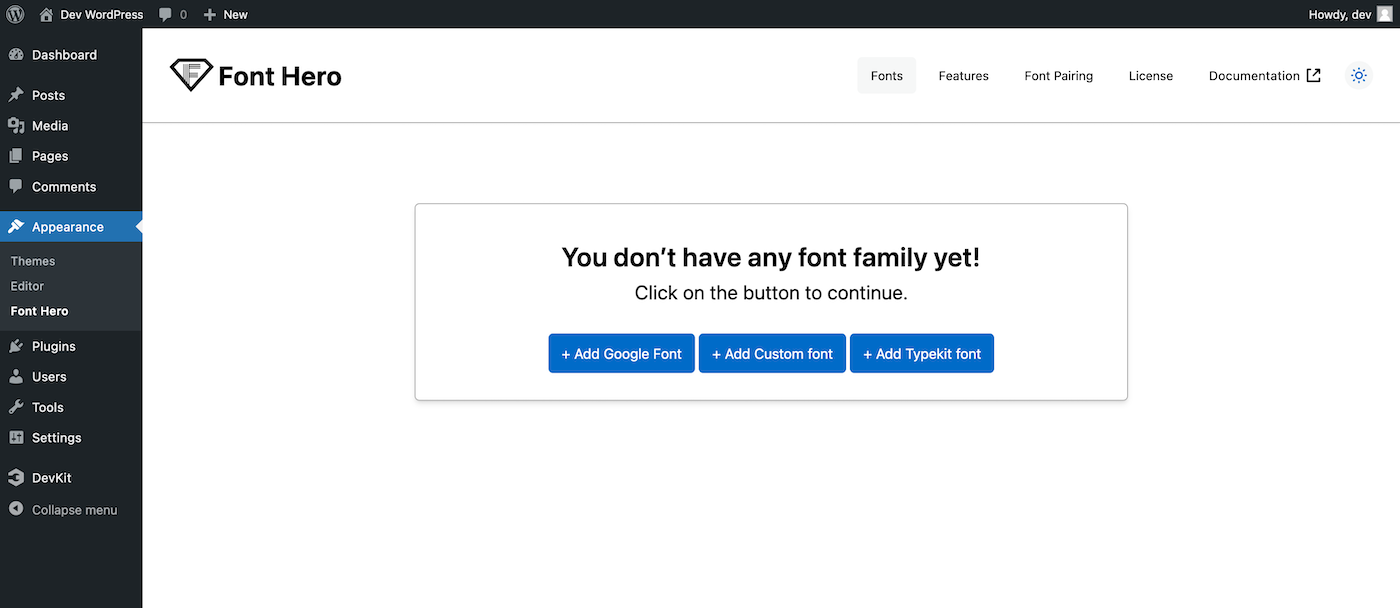Click the Dashboard gauge icon
Viewport: 1400px width, 608px height.
(x=16, y=55)
